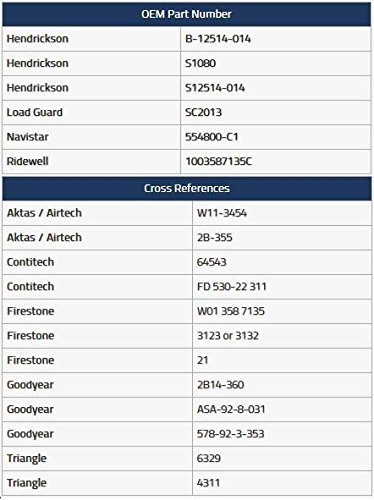Select Contitech reference 64543
374x500 pixels.
(x=211, y=262)
